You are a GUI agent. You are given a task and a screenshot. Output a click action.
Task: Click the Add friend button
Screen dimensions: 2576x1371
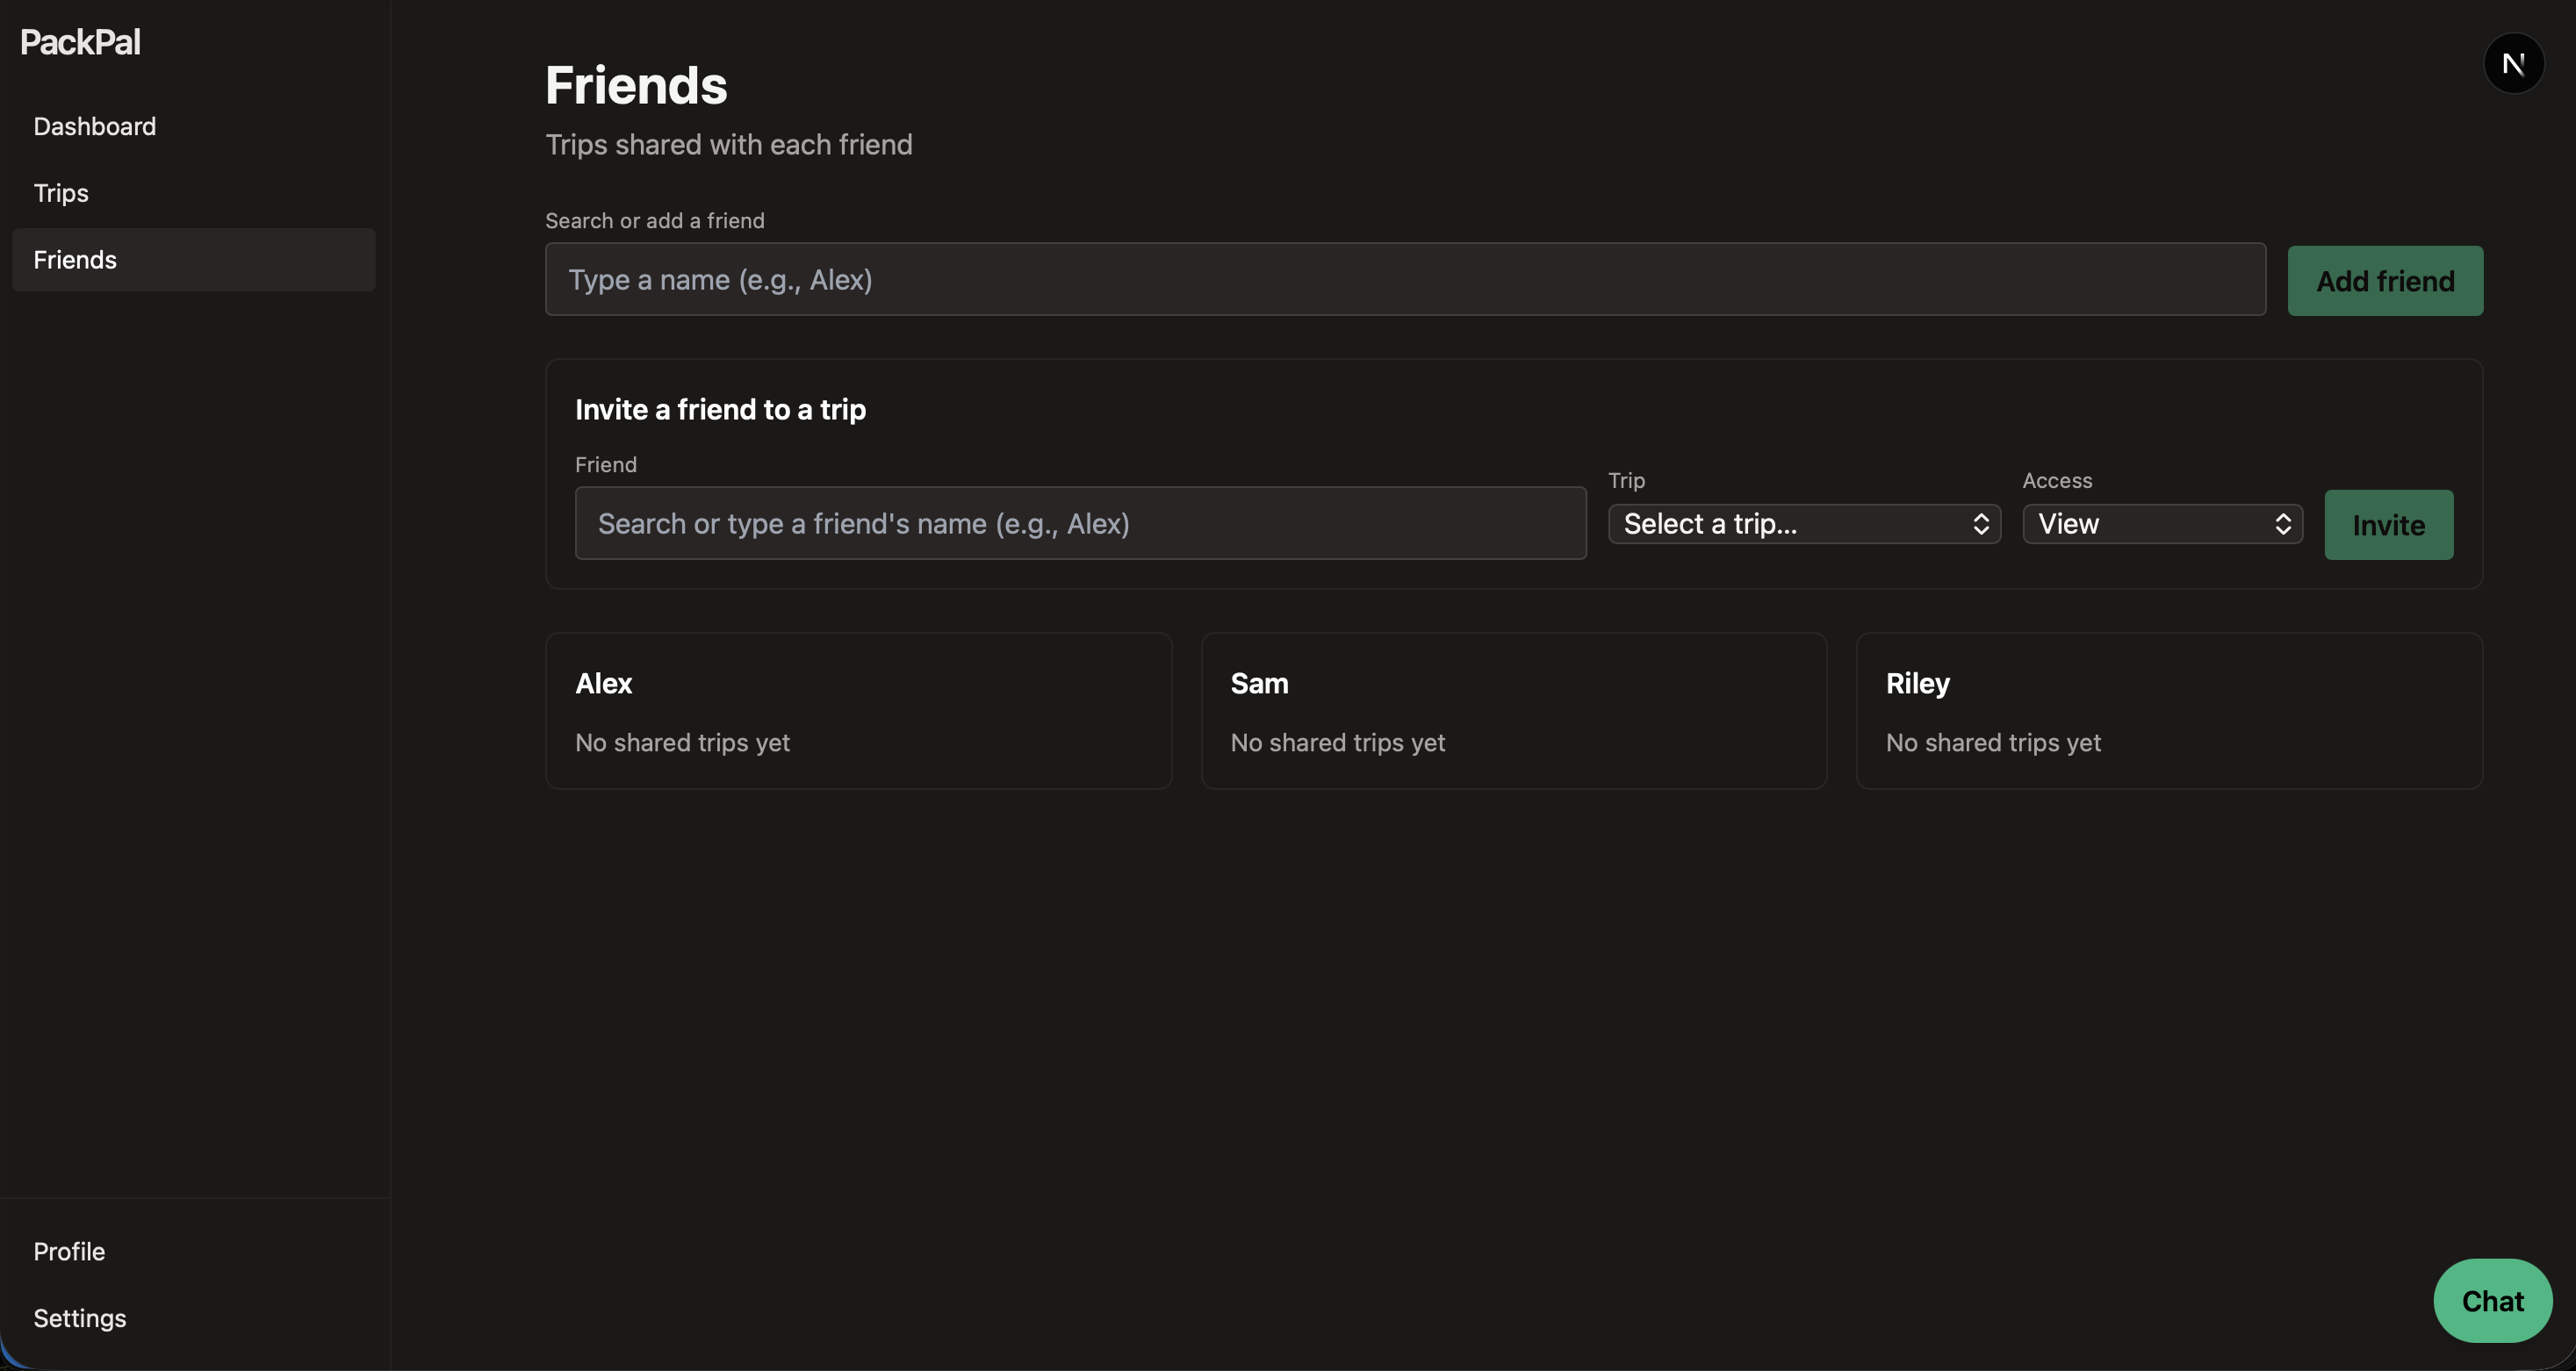coord(2384,281)
